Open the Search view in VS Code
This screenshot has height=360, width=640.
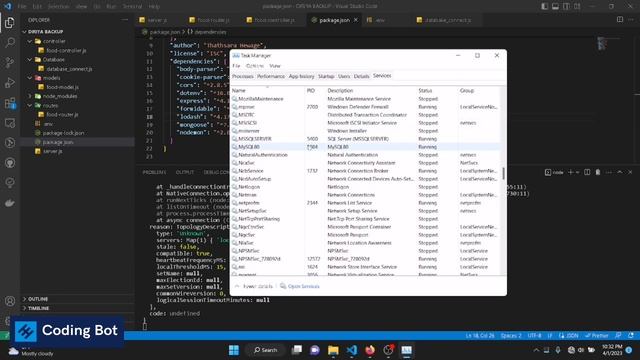(x=10, y=42)
